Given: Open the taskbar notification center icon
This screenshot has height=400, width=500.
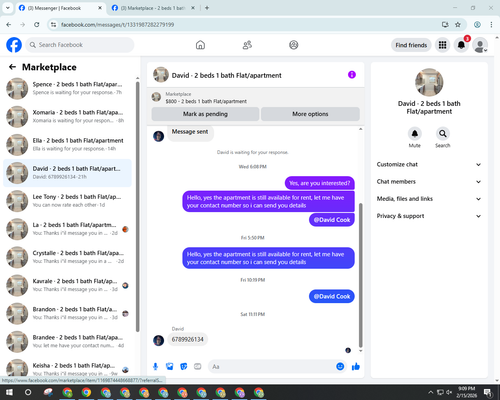Looking at the screenshot, I should click(x=488, y=392).
